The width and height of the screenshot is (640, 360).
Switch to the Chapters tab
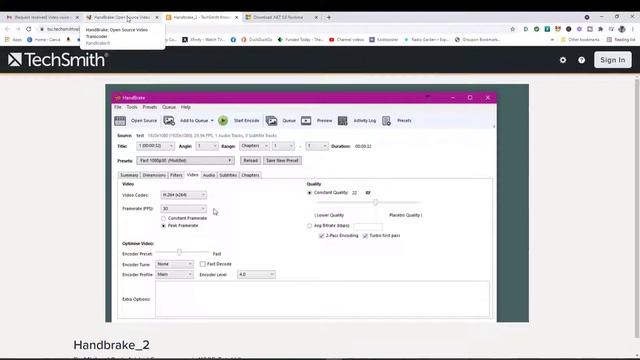tap(250, 175)
